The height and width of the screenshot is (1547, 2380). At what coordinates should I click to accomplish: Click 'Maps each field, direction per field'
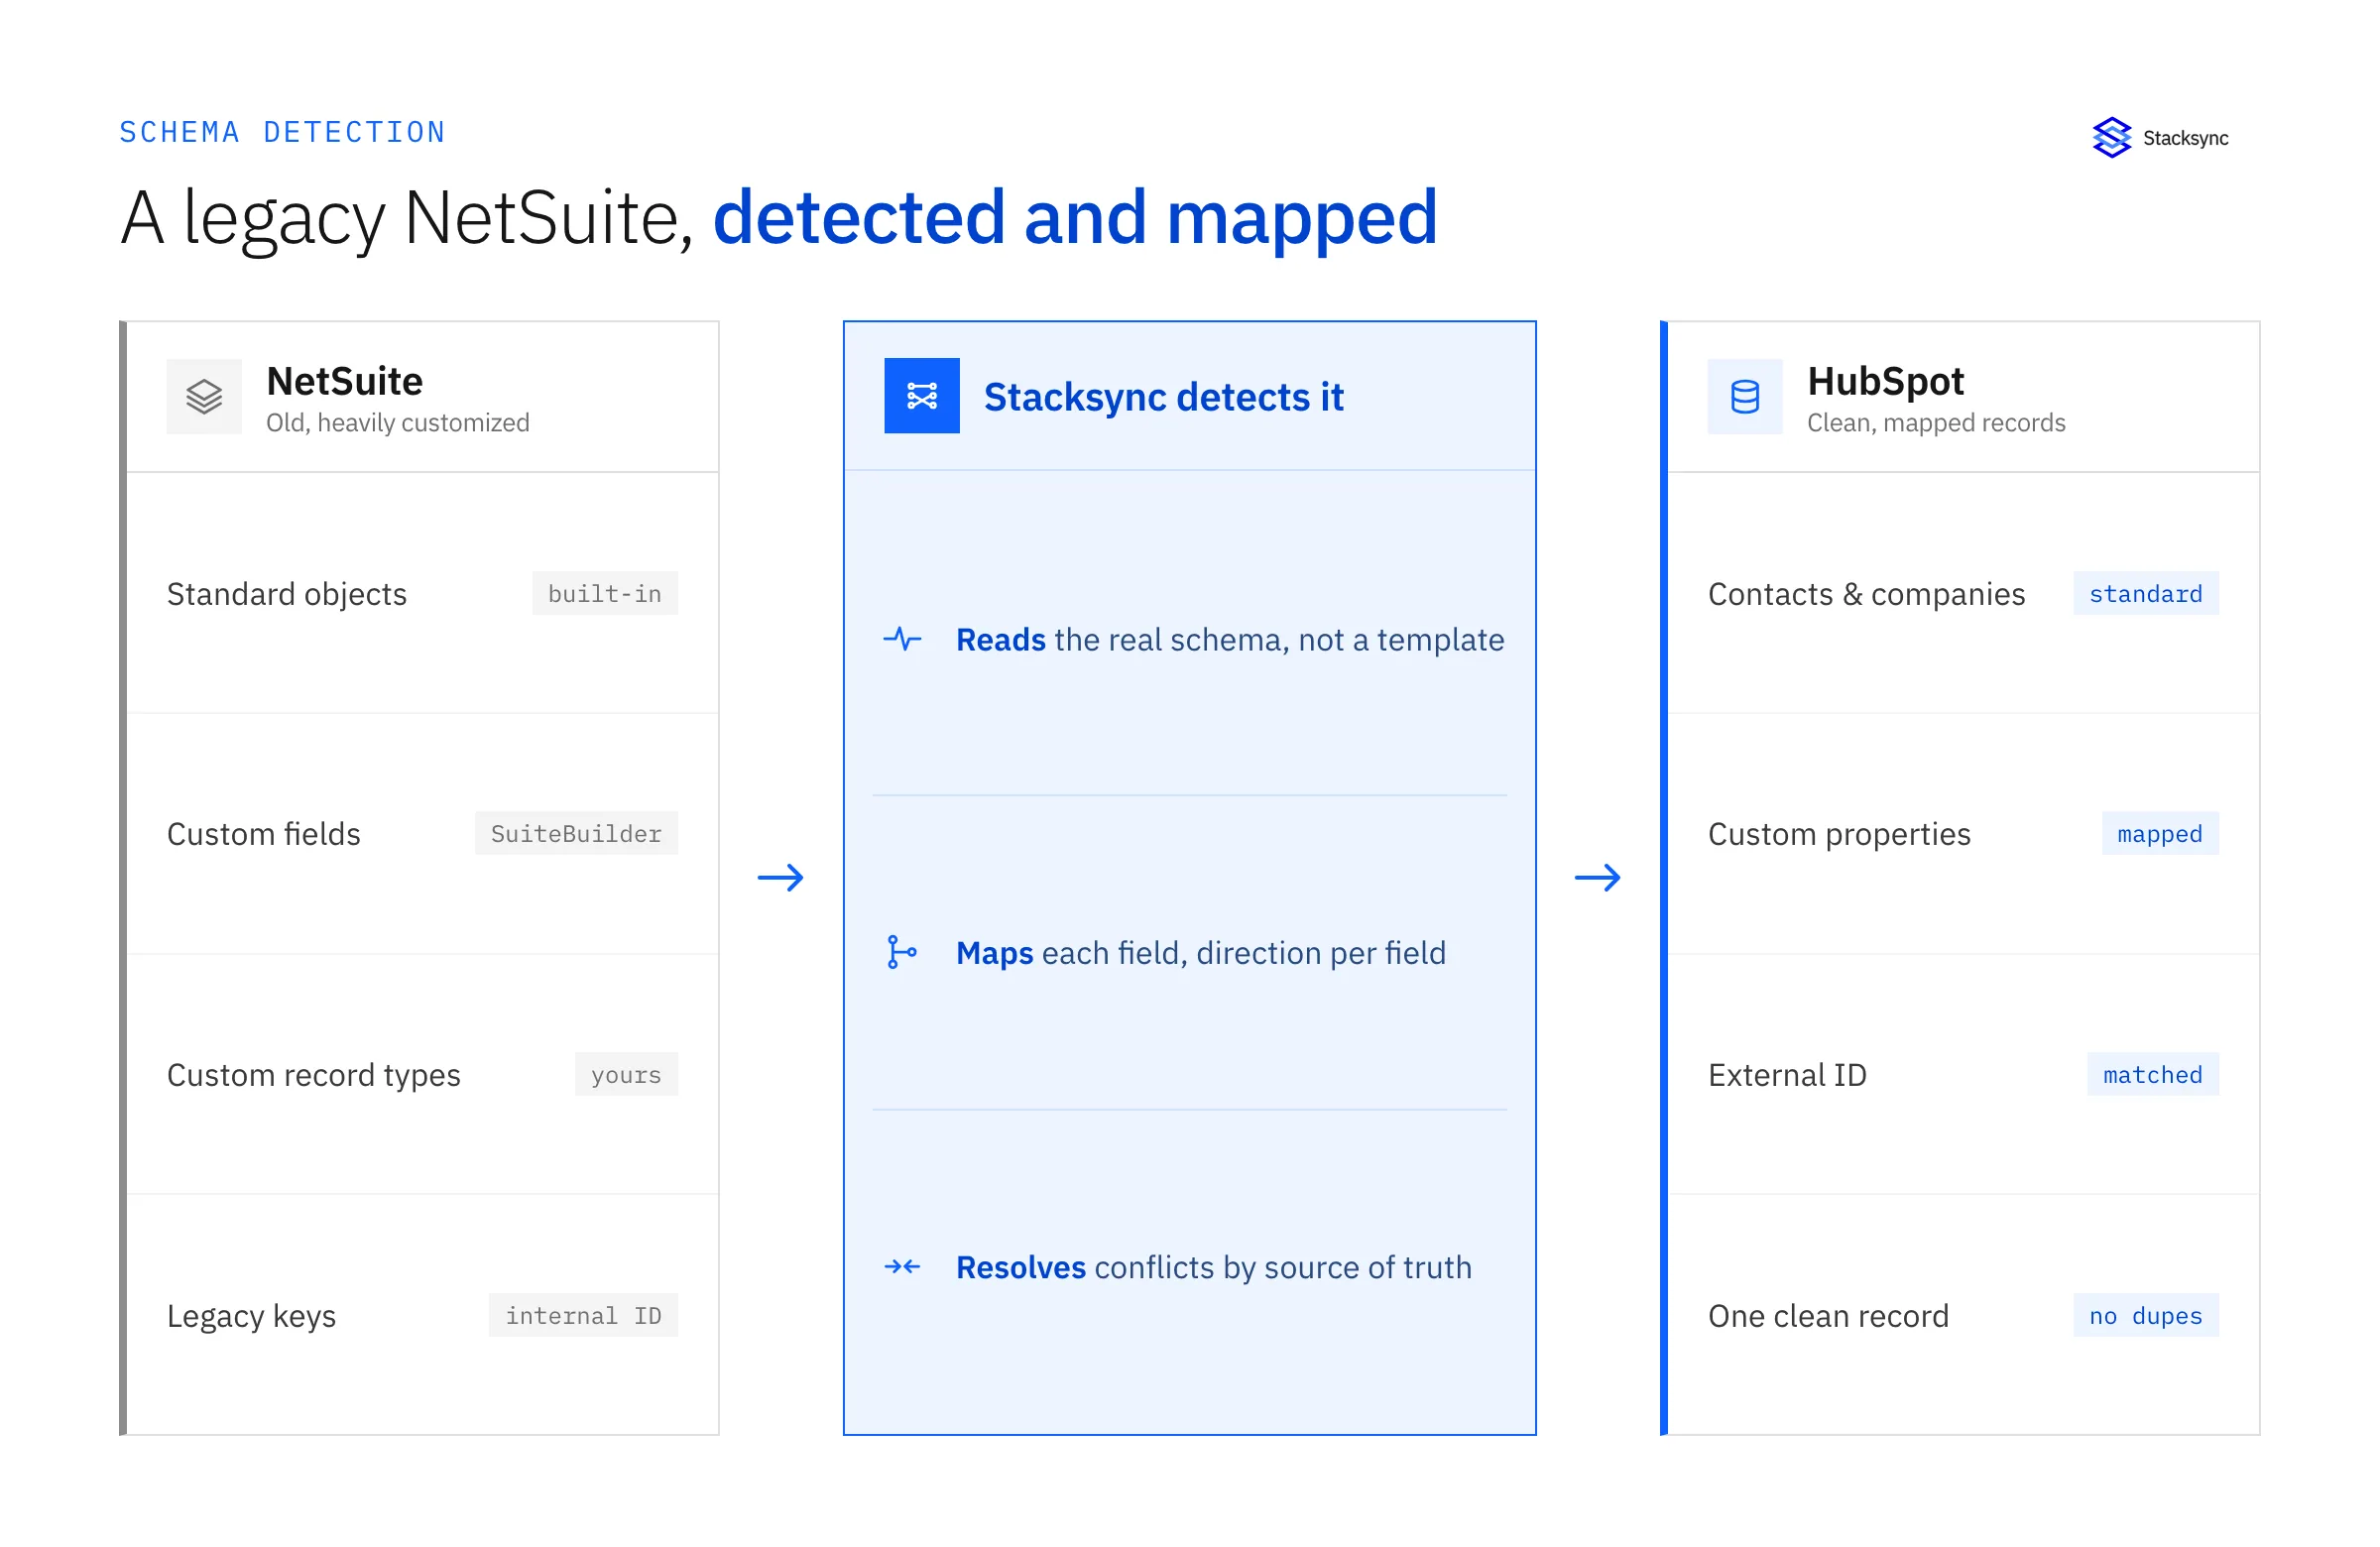click(x=1201, y=953)
